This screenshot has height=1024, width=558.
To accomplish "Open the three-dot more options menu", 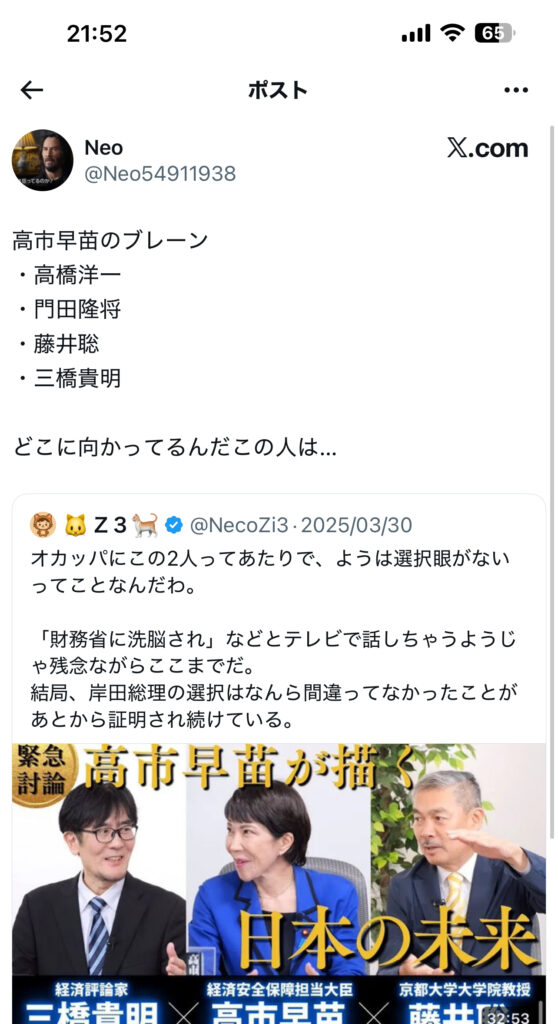I will [x=516, y=90].
